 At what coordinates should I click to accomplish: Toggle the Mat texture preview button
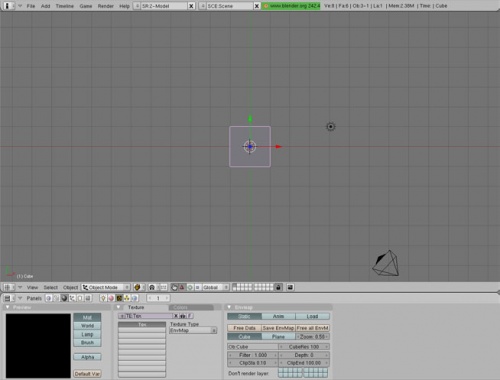pos(87,317)
